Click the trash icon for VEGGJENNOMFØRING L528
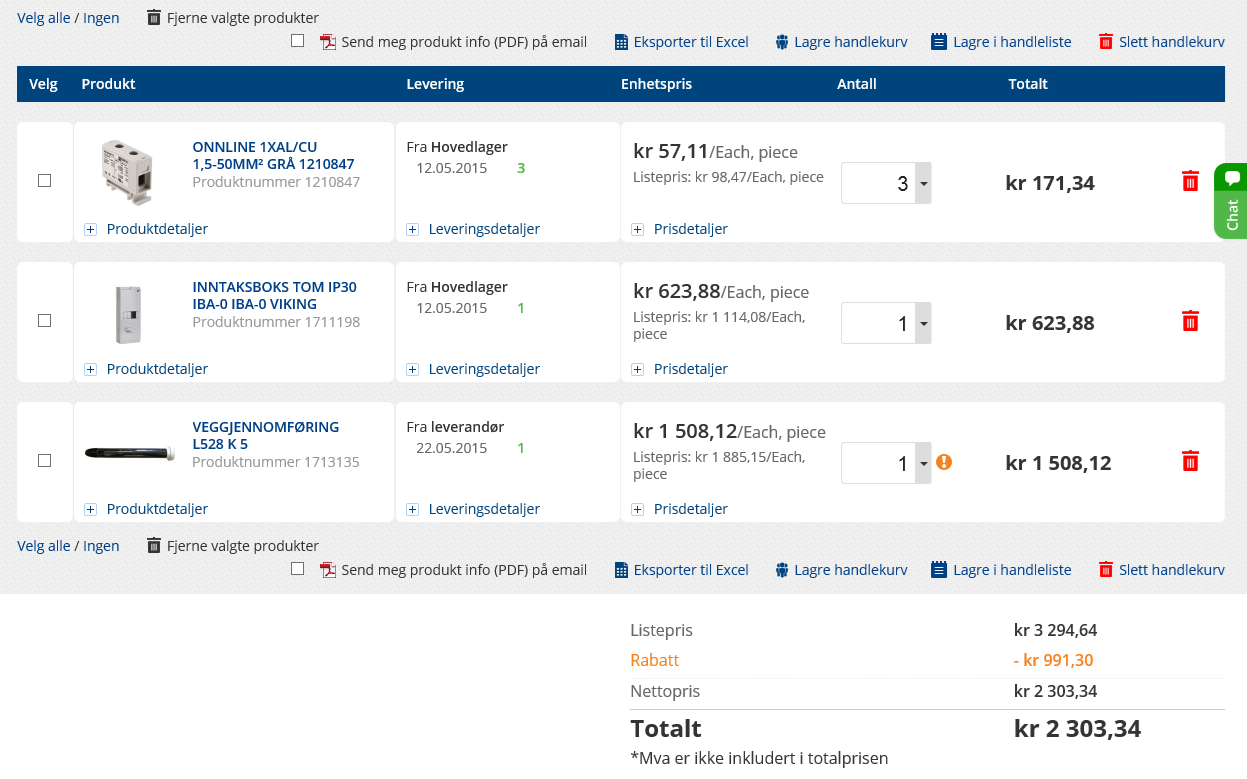1247x779 pixels. point(1190,461)
